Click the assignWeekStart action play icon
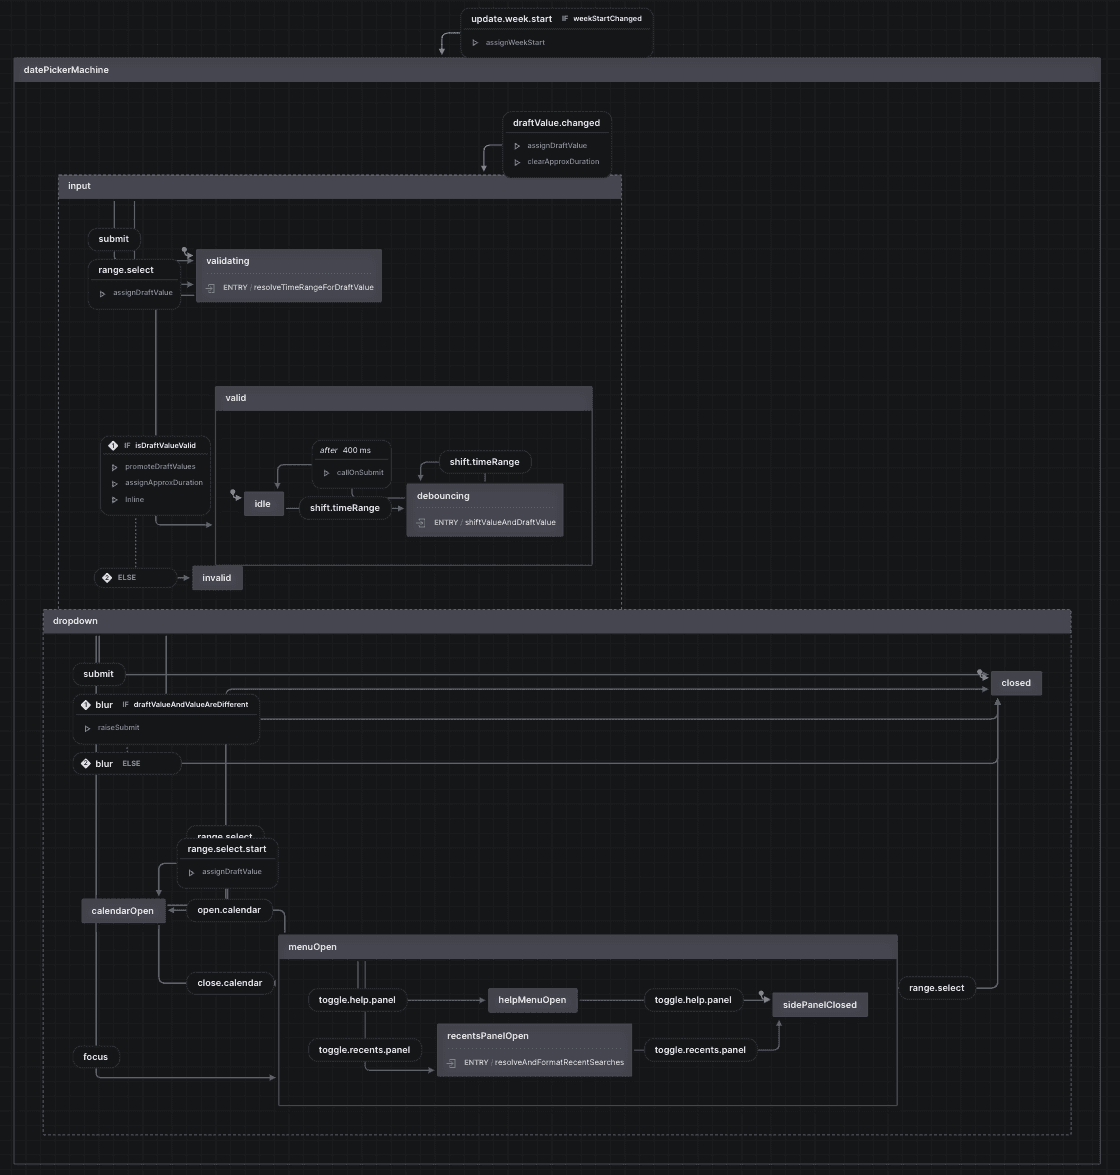 pos(476,42)
